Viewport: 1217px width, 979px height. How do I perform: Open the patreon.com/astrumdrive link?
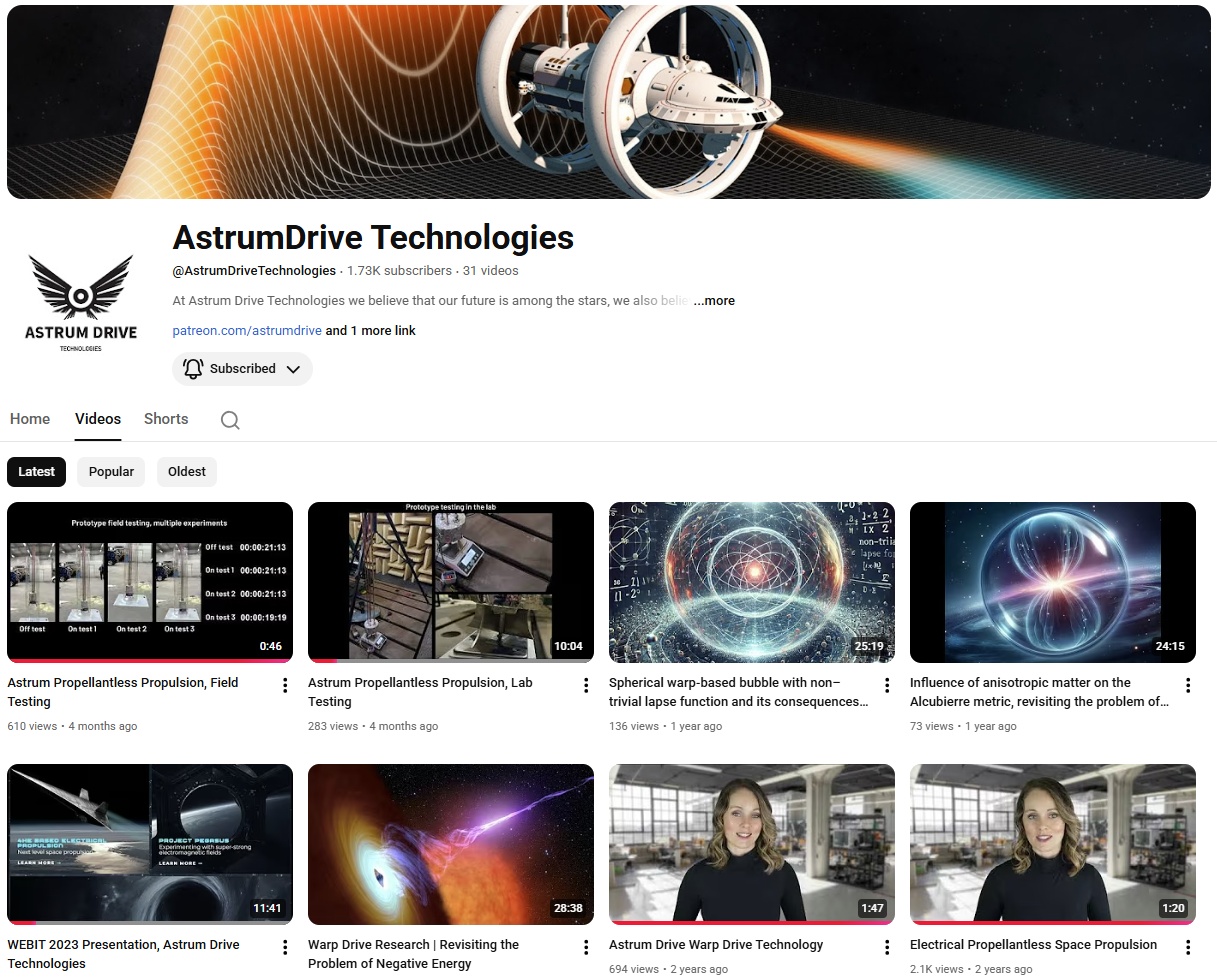click(246, 330)
